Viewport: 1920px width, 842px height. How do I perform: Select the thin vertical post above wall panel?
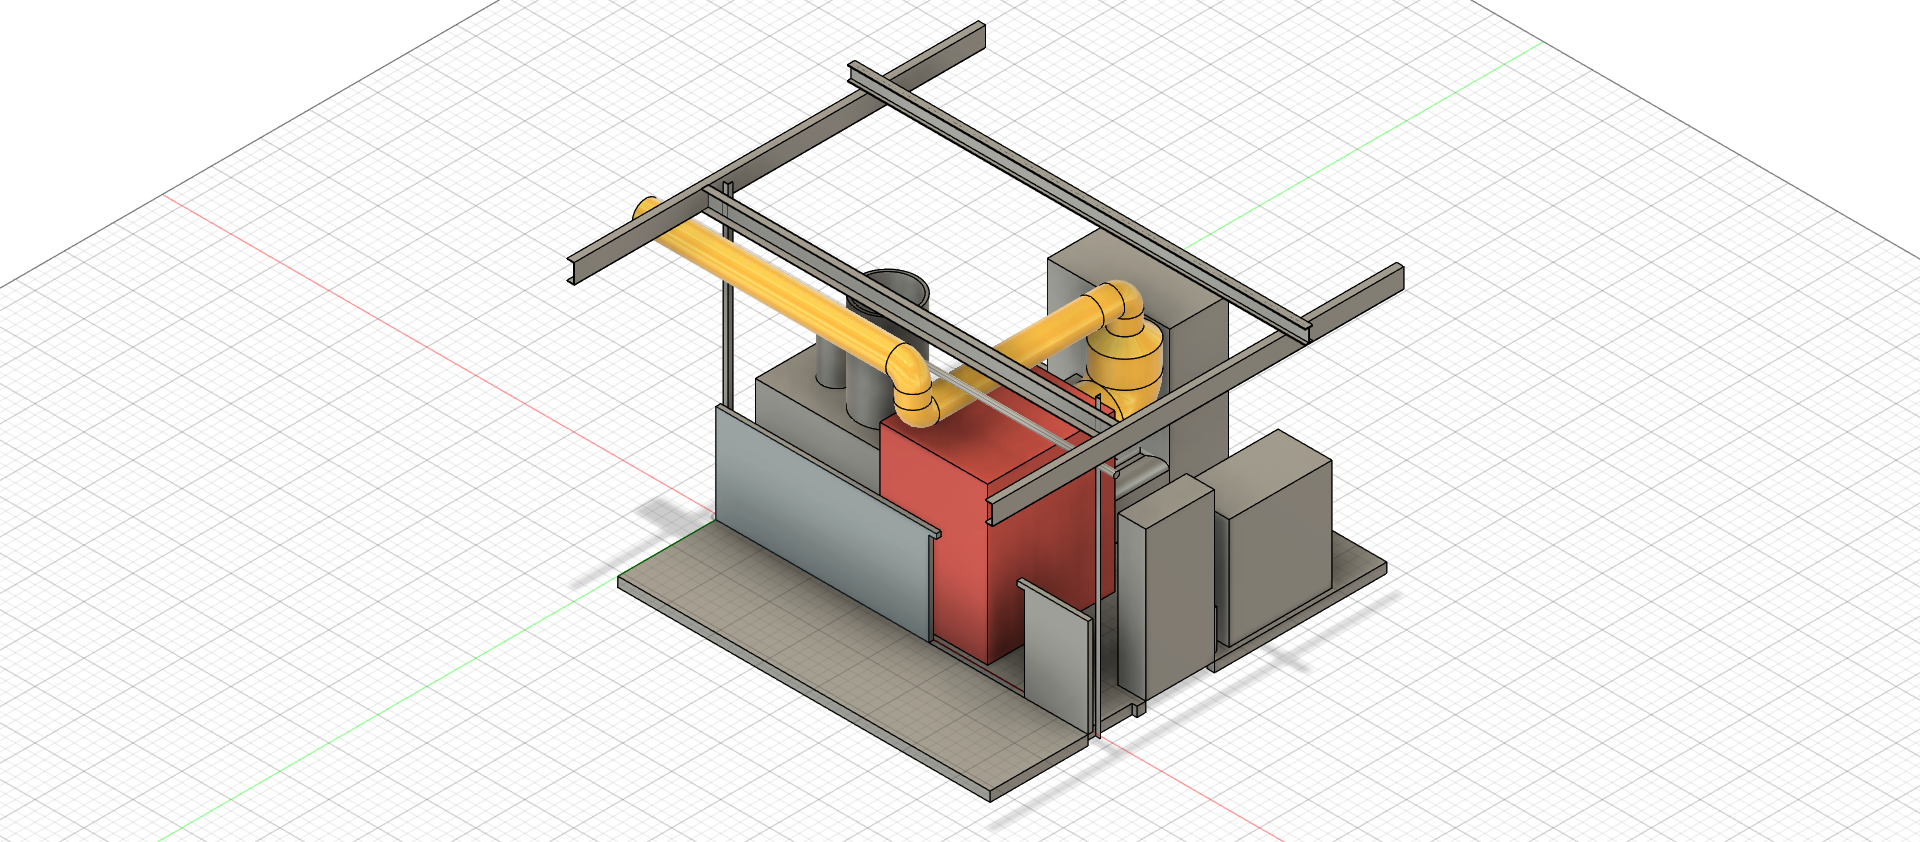[728, 320]
